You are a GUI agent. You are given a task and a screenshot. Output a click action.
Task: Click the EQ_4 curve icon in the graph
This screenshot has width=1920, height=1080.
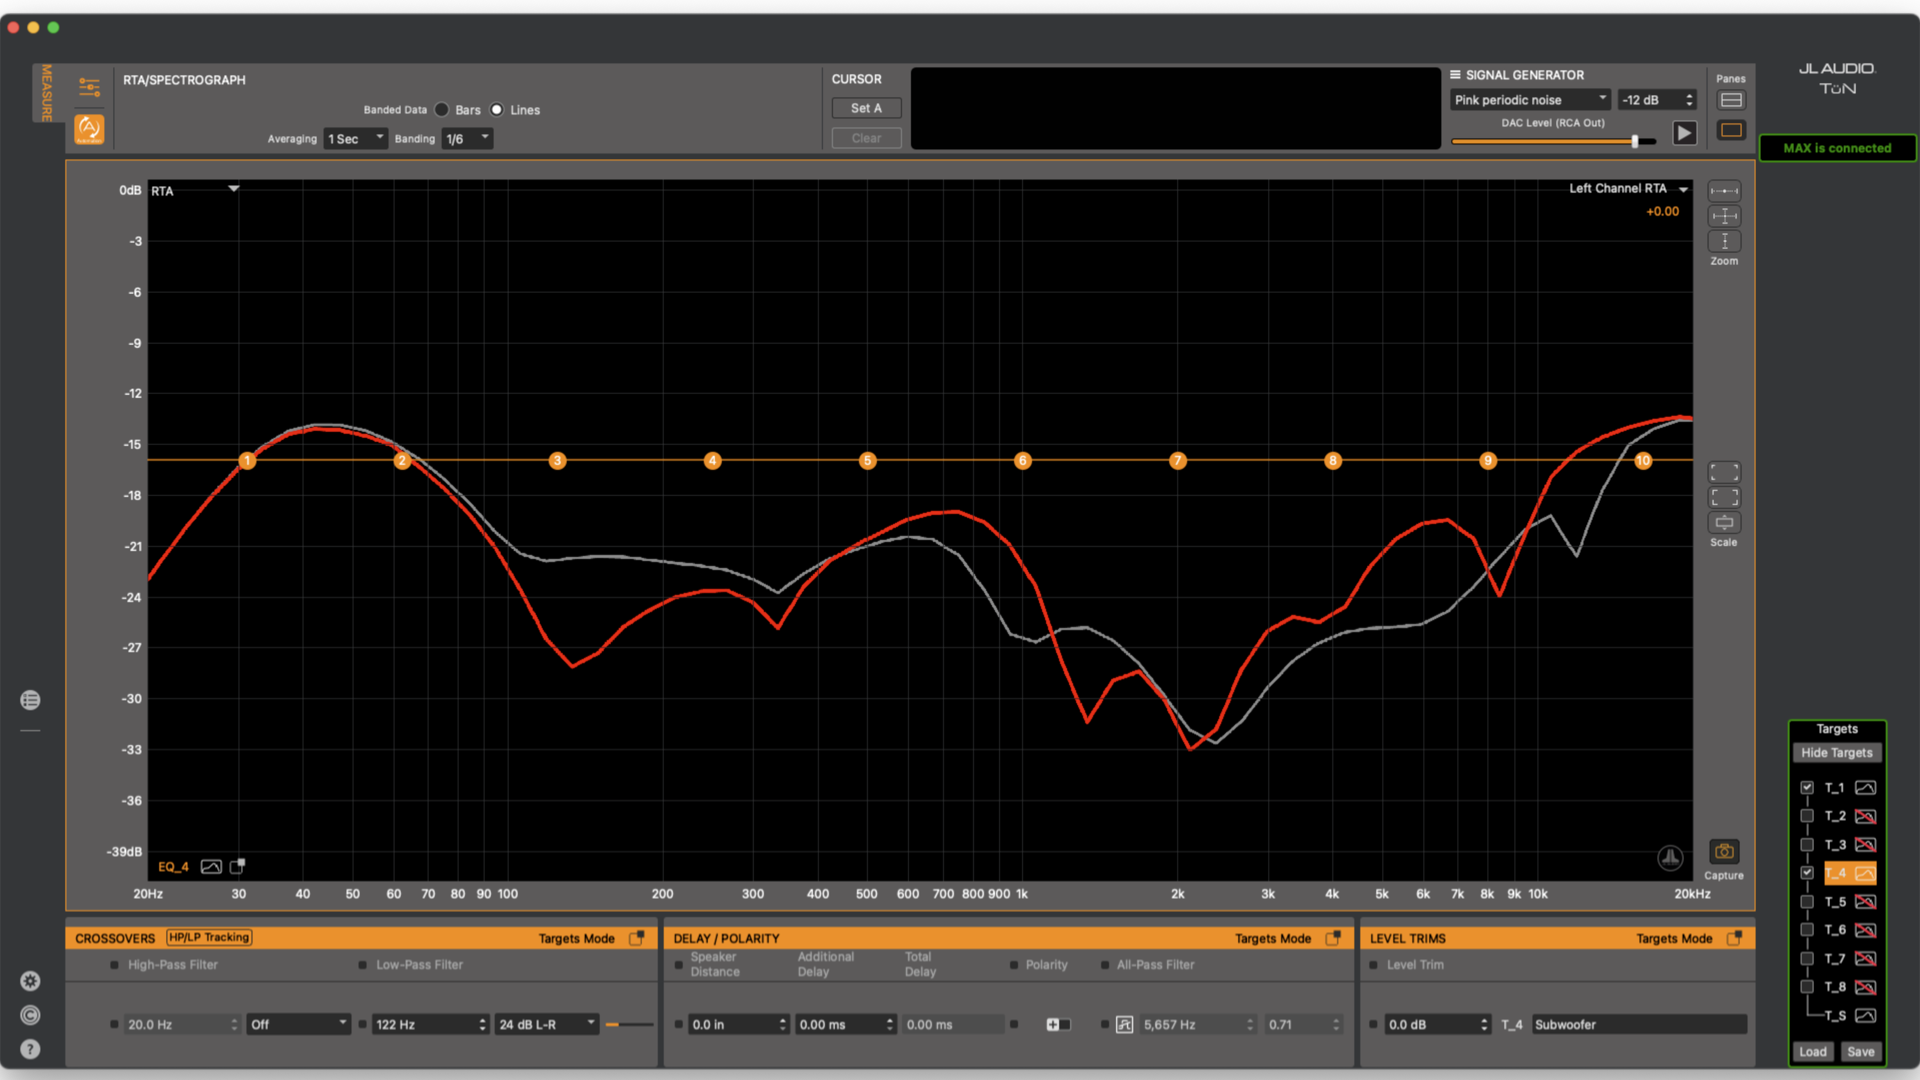(211, 867)
